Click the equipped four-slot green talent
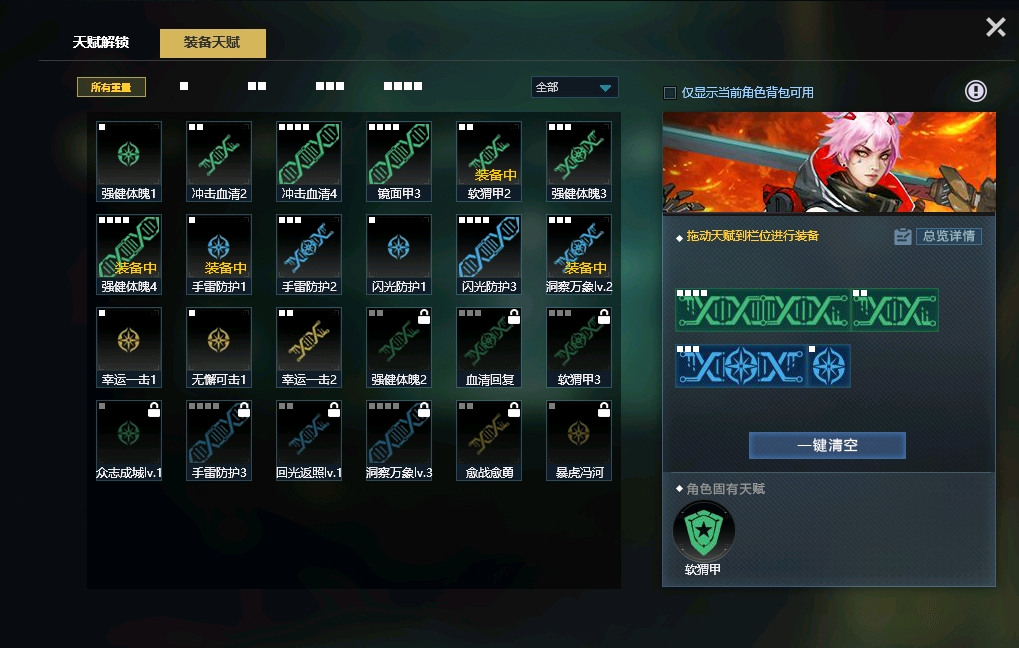1019x648 pixels. pos(763,310)
